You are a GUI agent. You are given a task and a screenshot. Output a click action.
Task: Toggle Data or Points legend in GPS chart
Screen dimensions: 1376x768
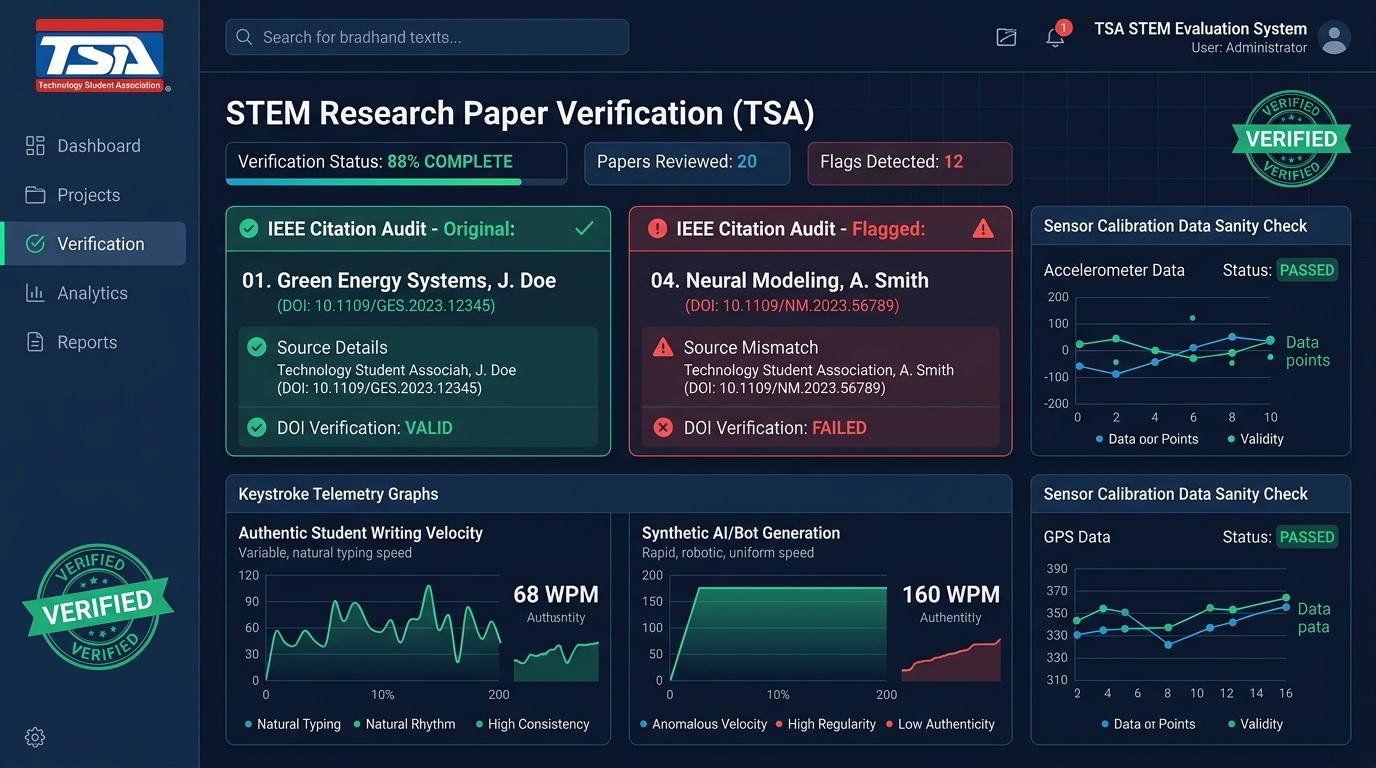(1147, 724)
